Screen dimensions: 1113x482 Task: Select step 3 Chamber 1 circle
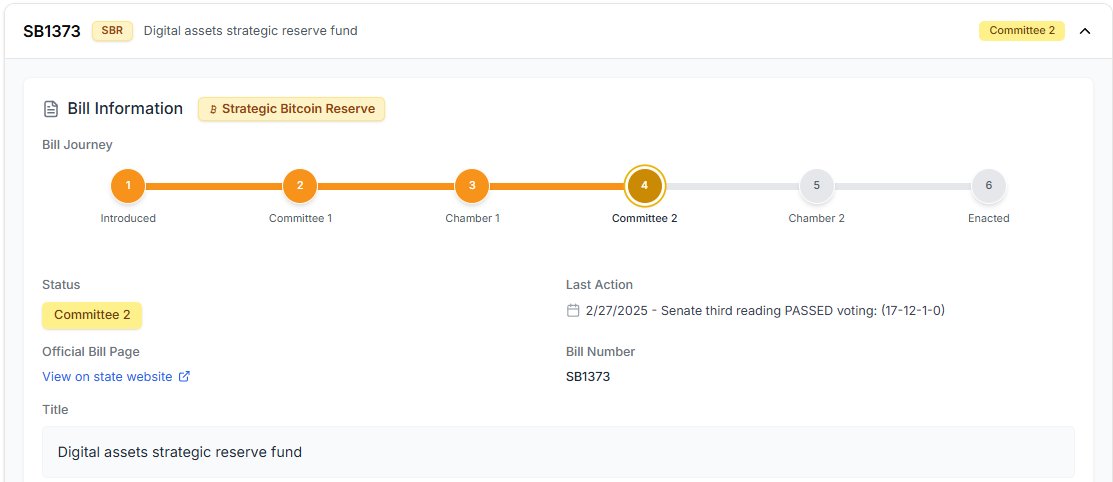tap(472, 185)
